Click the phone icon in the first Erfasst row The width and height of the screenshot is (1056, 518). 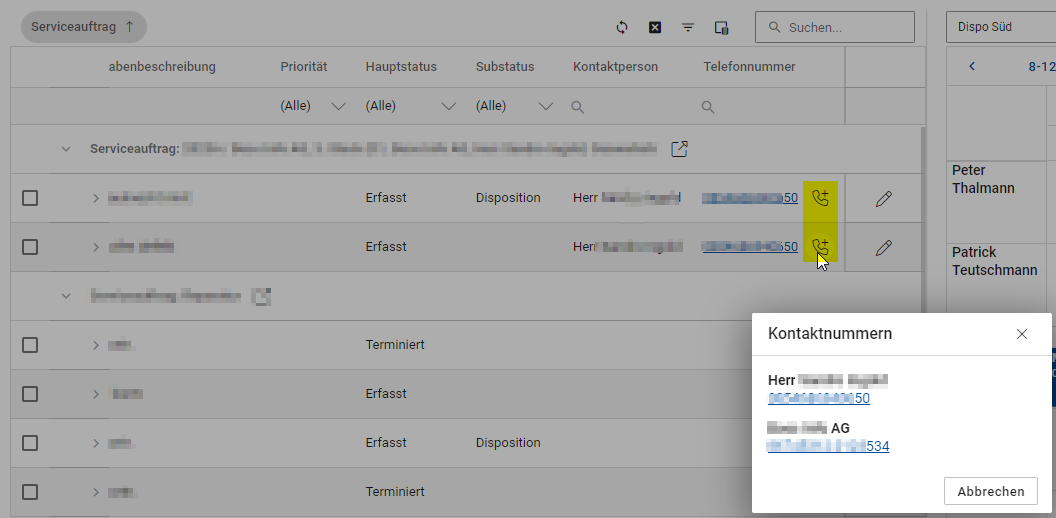[x=821, y=198]
